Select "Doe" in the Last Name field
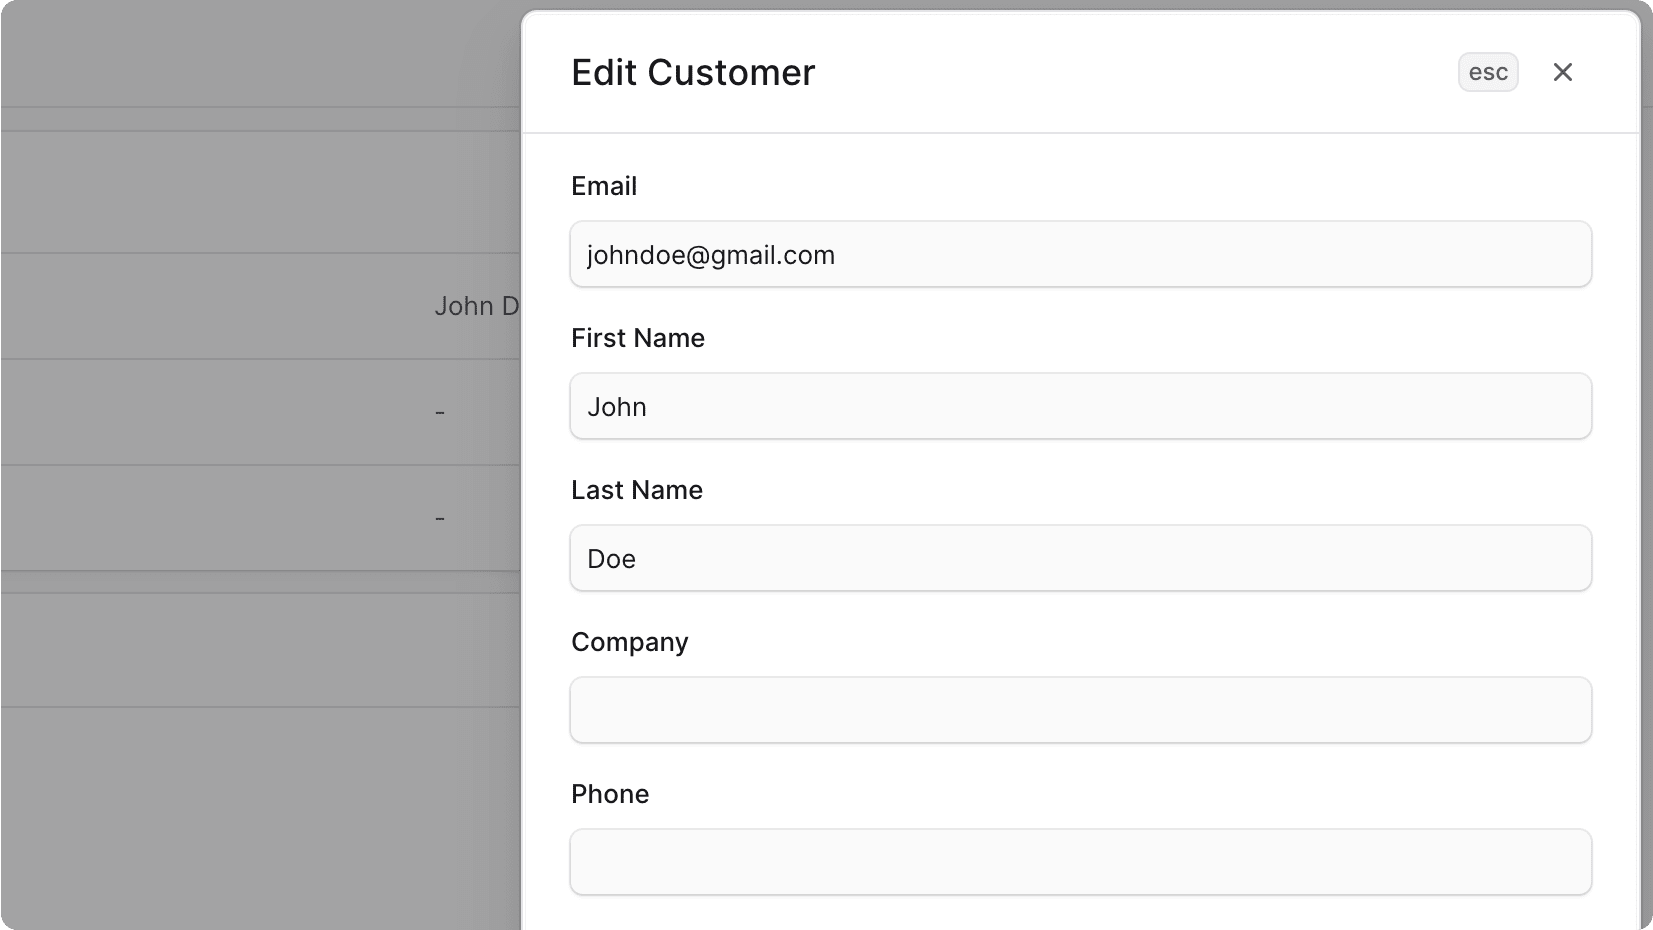The image size is (1653, 930). (x=611, y=558)
